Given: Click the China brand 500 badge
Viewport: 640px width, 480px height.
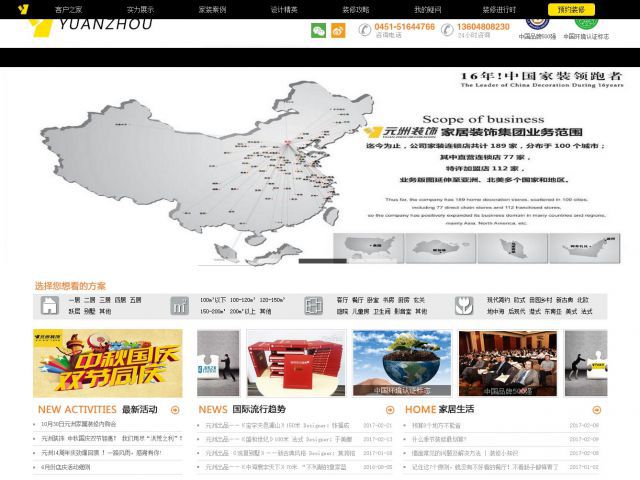Looking at the screenshot, I should coord(537,24).
